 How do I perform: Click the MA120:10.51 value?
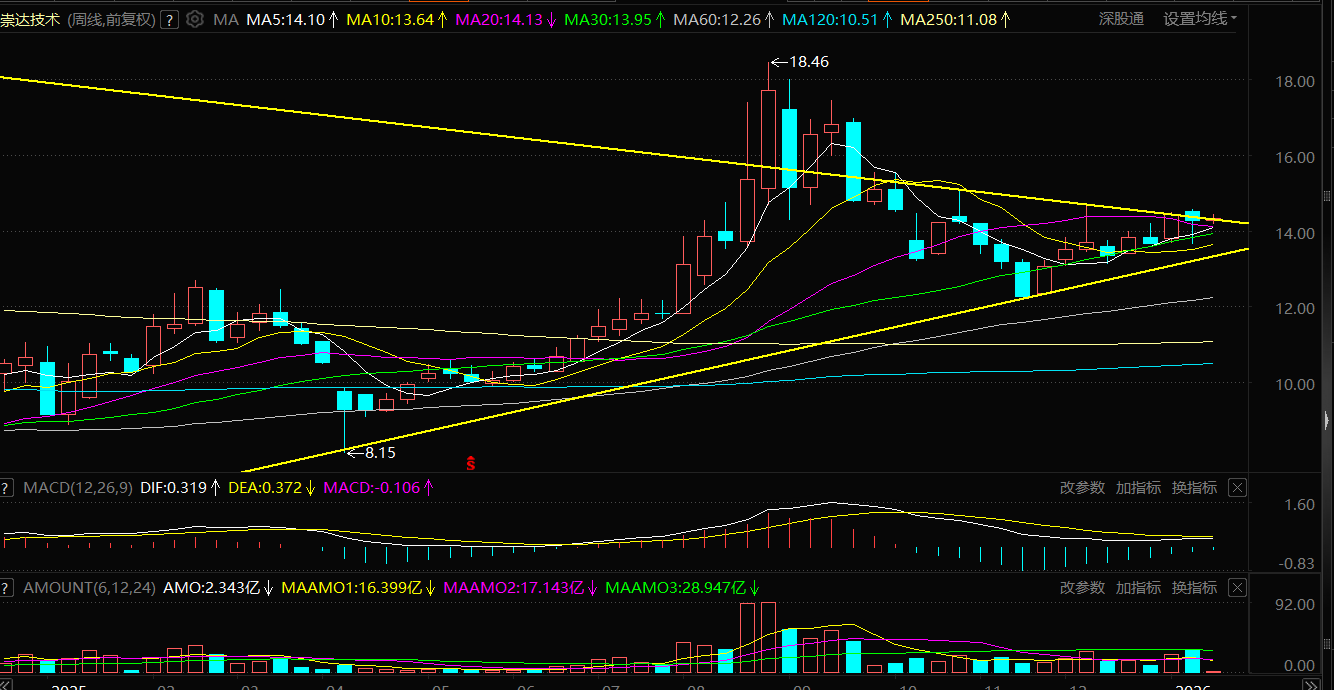pos(830,19)
